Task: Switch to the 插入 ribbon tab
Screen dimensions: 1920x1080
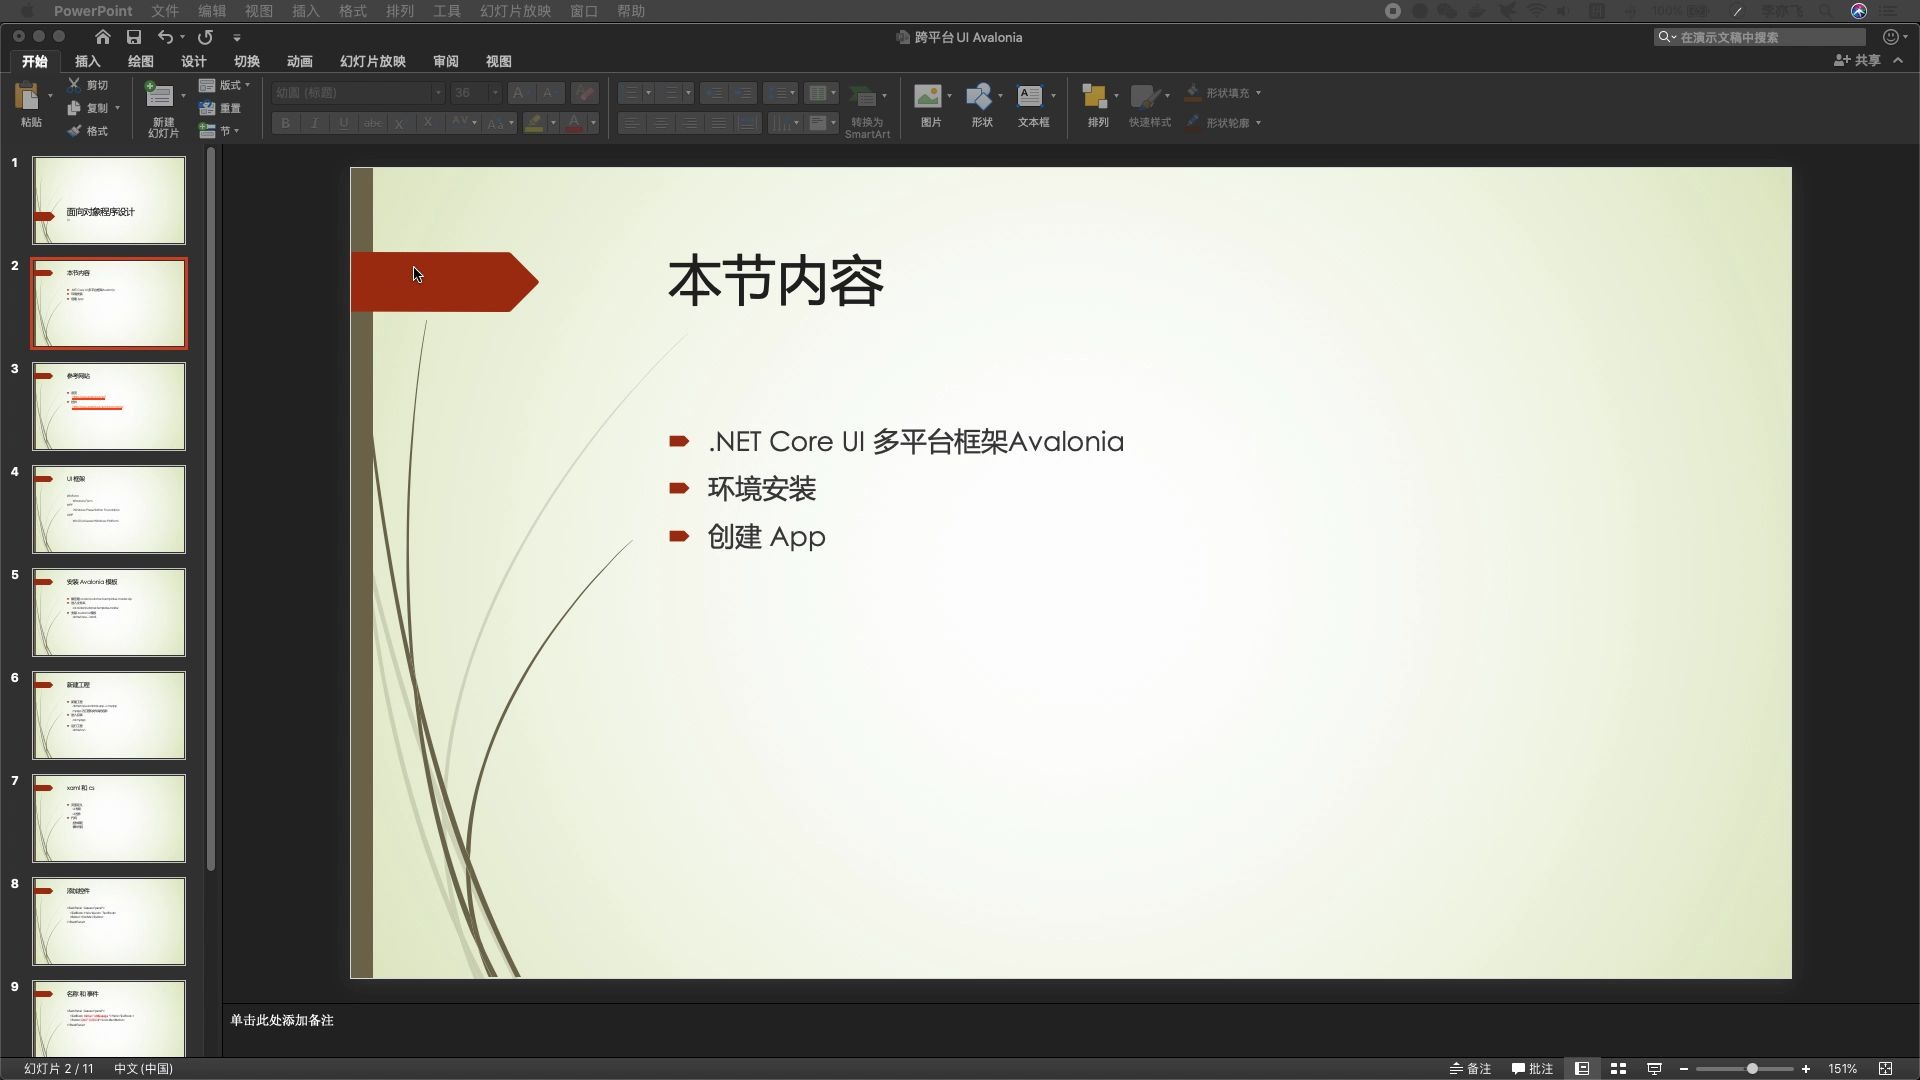Action: click(88, 61)
